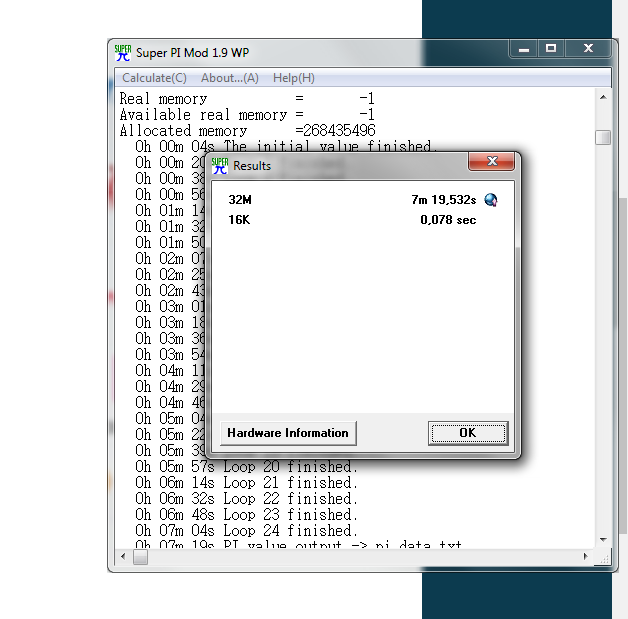Click the vertical scrollbar up arrow
Viewport: 628px width, 619px height.
(x=603, y=97)
